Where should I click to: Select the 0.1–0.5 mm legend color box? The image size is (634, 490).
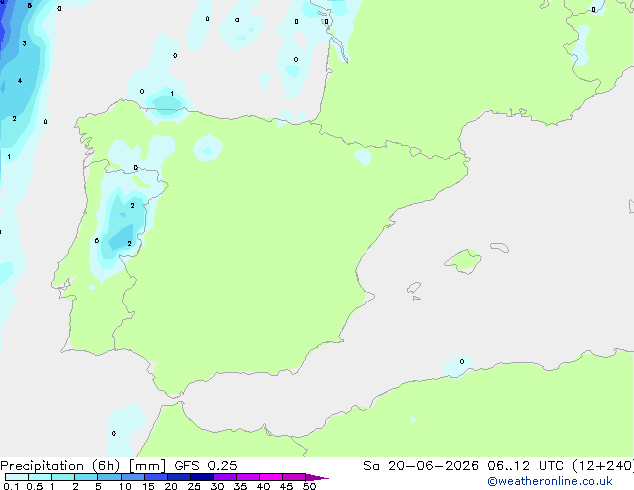(17, 477)
